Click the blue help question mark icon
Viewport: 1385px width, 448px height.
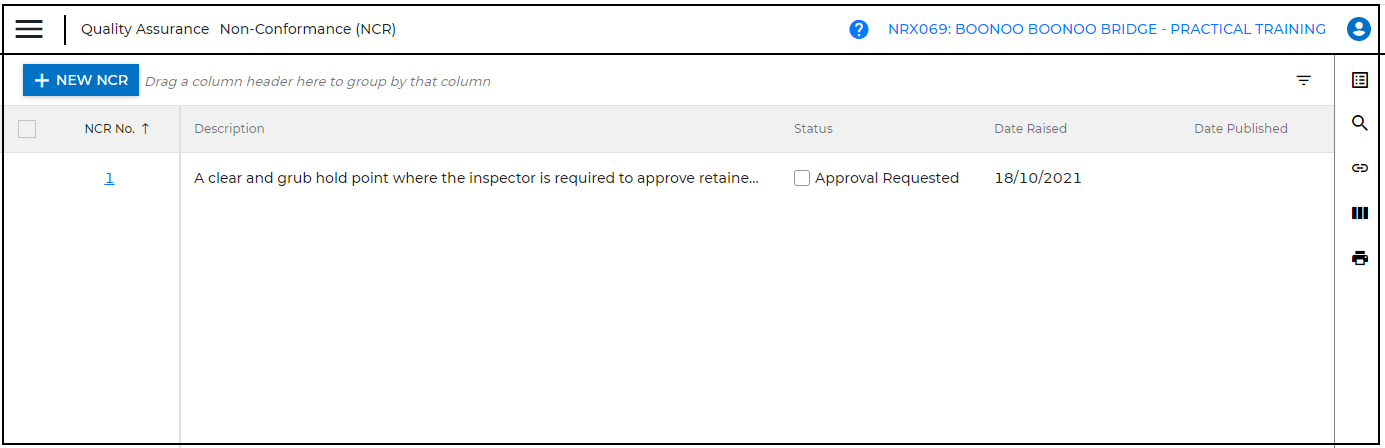click(x=858, y=30)
